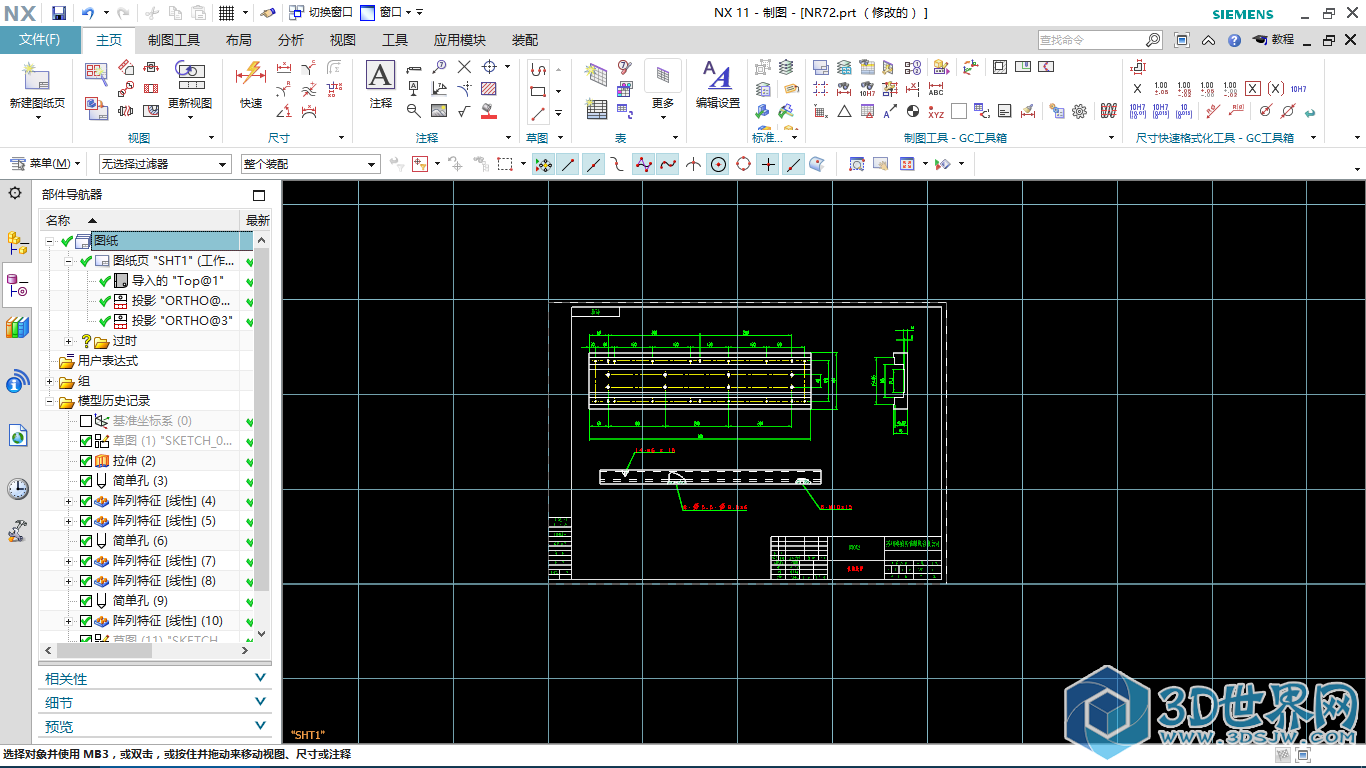
Task: Switch to Layout (布局) tab
Action: pos(238,40)
